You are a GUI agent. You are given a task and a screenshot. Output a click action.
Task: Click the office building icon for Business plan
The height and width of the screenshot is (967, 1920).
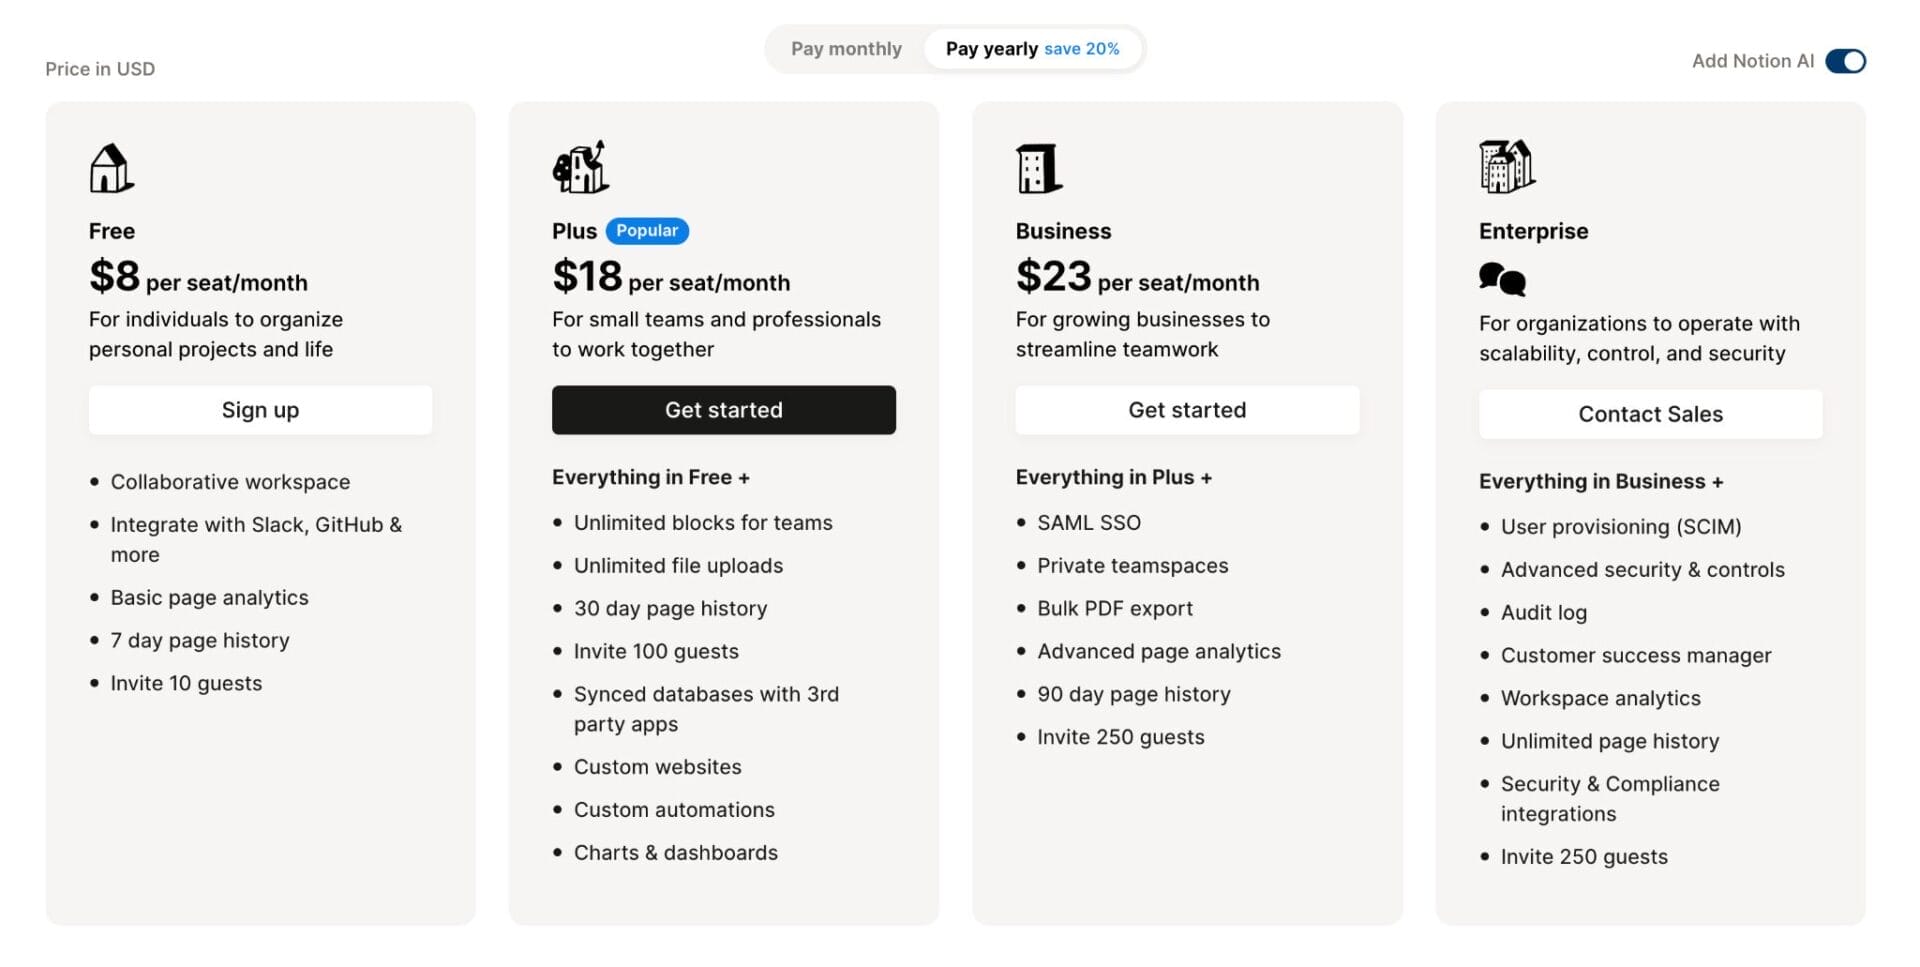point(1038,167)
